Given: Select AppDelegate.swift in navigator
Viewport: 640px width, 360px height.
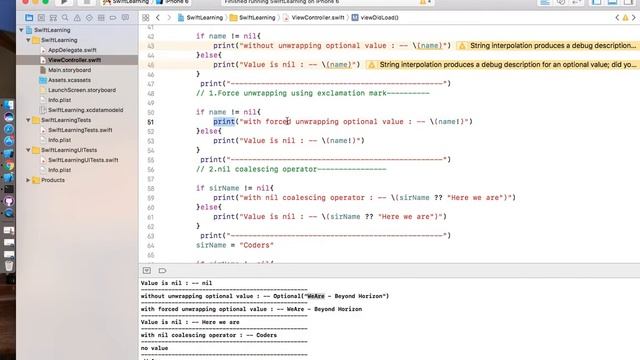Looking at the screenshot, I should [72, 50].
